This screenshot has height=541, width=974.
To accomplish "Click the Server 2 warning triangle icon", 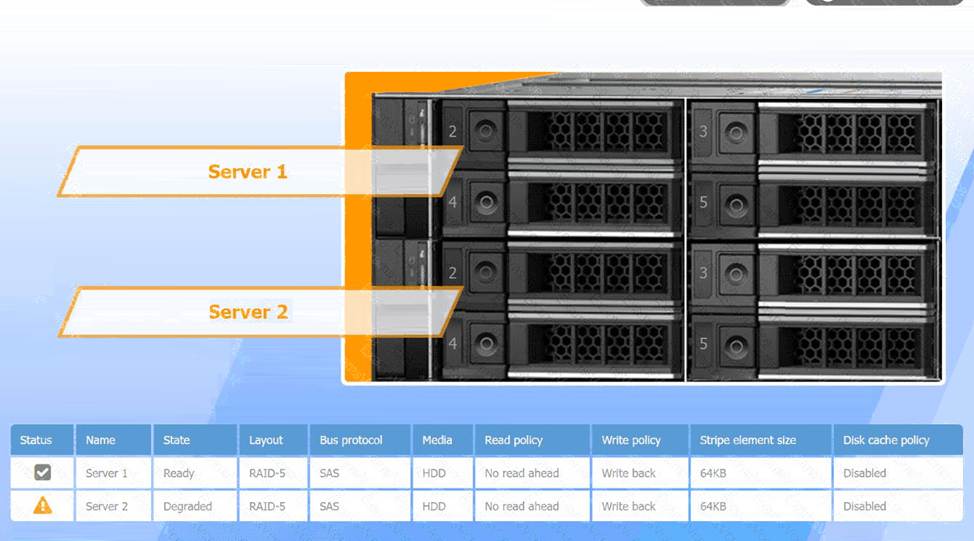I will pyautogui.click(x=42, y=506).
